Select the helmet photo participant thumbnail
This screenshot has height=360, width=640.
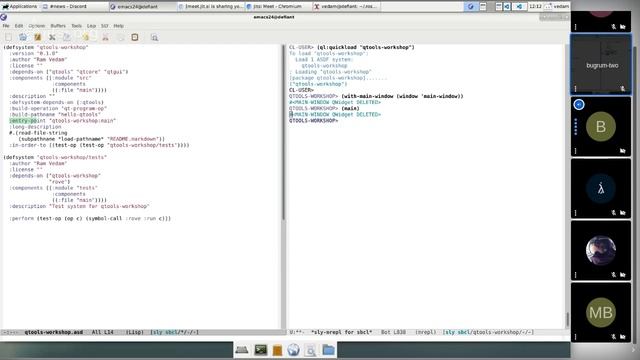[601, 251]
